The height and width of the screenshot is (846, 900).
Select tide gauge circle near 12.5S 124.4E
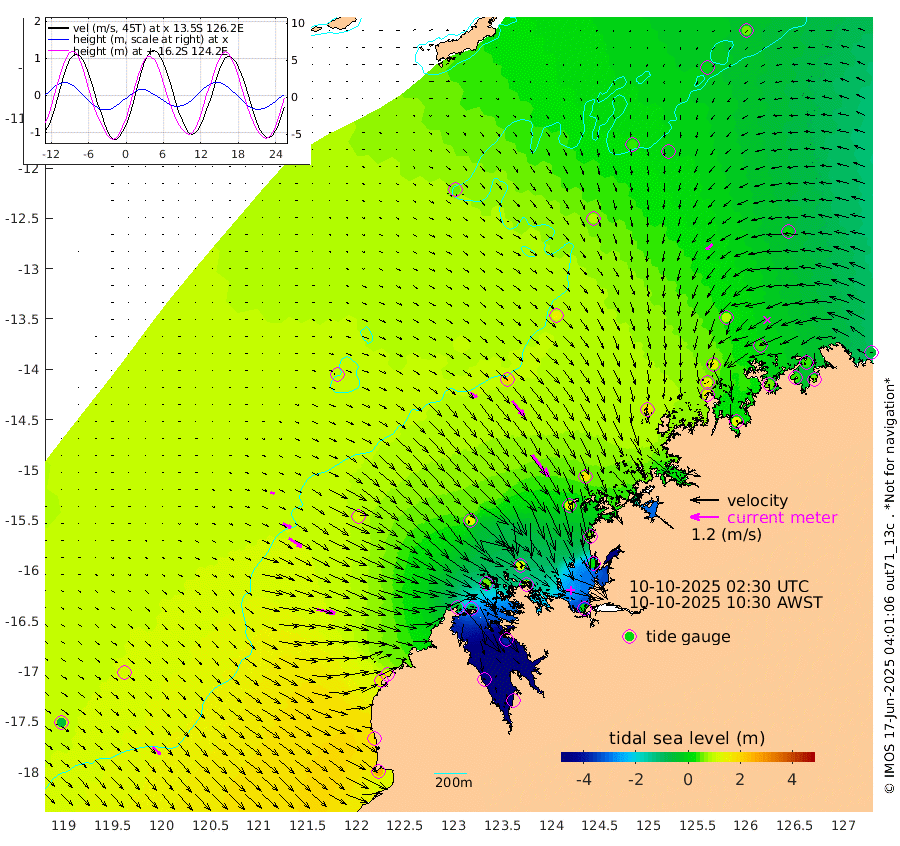click(x=593, y=219)
